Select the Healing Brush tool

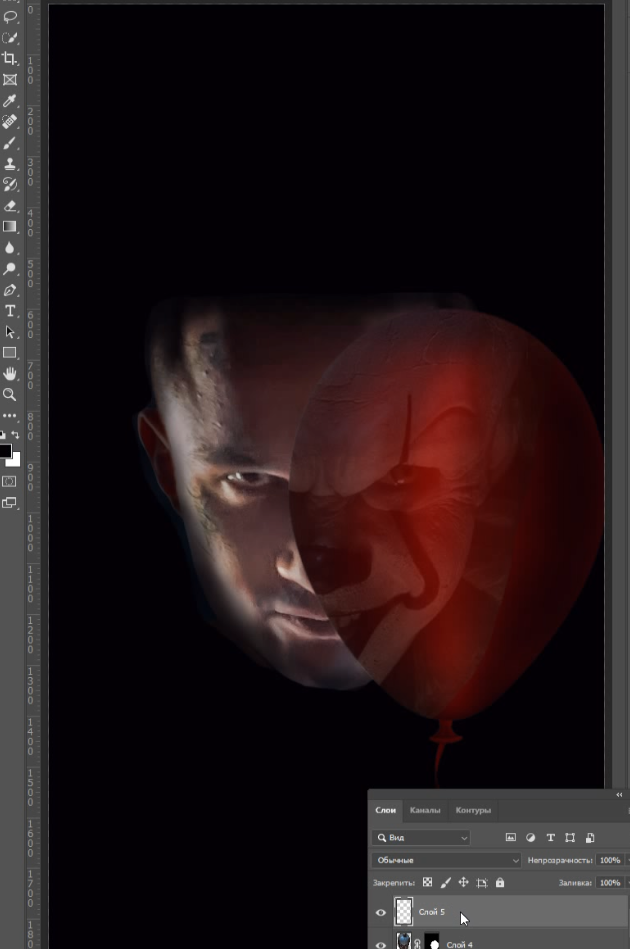(x=10, y=122)
